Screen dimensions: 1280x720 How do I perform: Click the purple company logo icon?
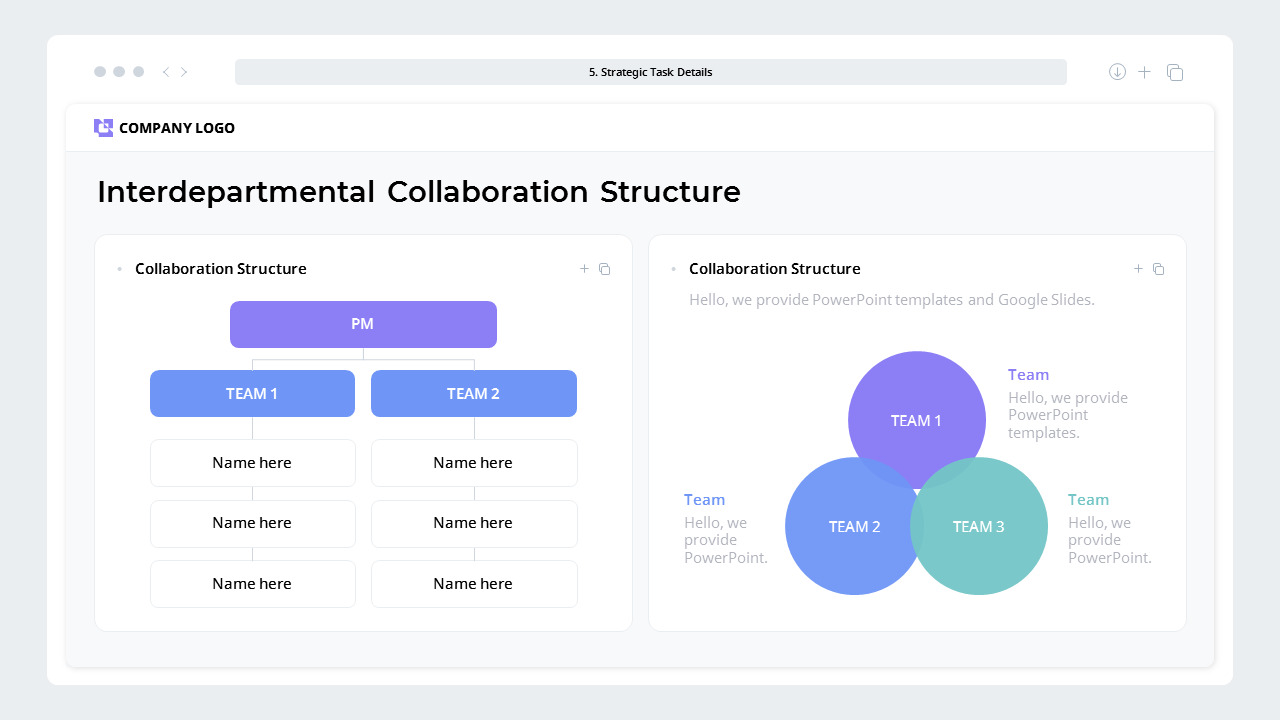click(x=103, y=128)
